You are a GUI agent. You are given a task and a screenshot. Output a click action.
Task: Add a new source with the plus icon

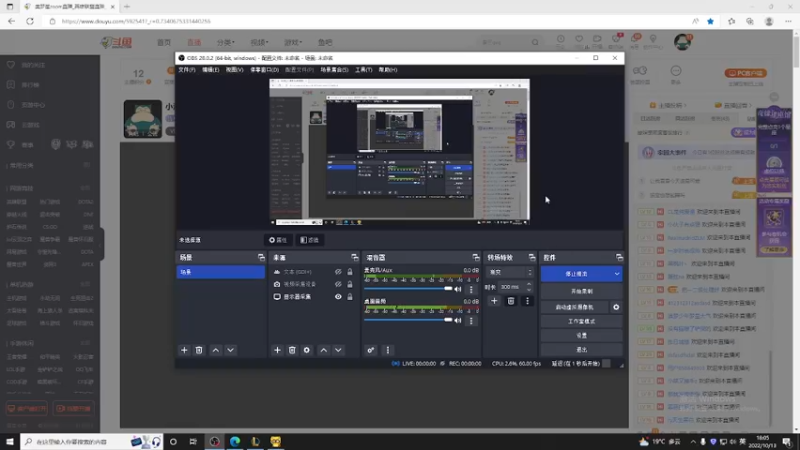coord(277,350)
